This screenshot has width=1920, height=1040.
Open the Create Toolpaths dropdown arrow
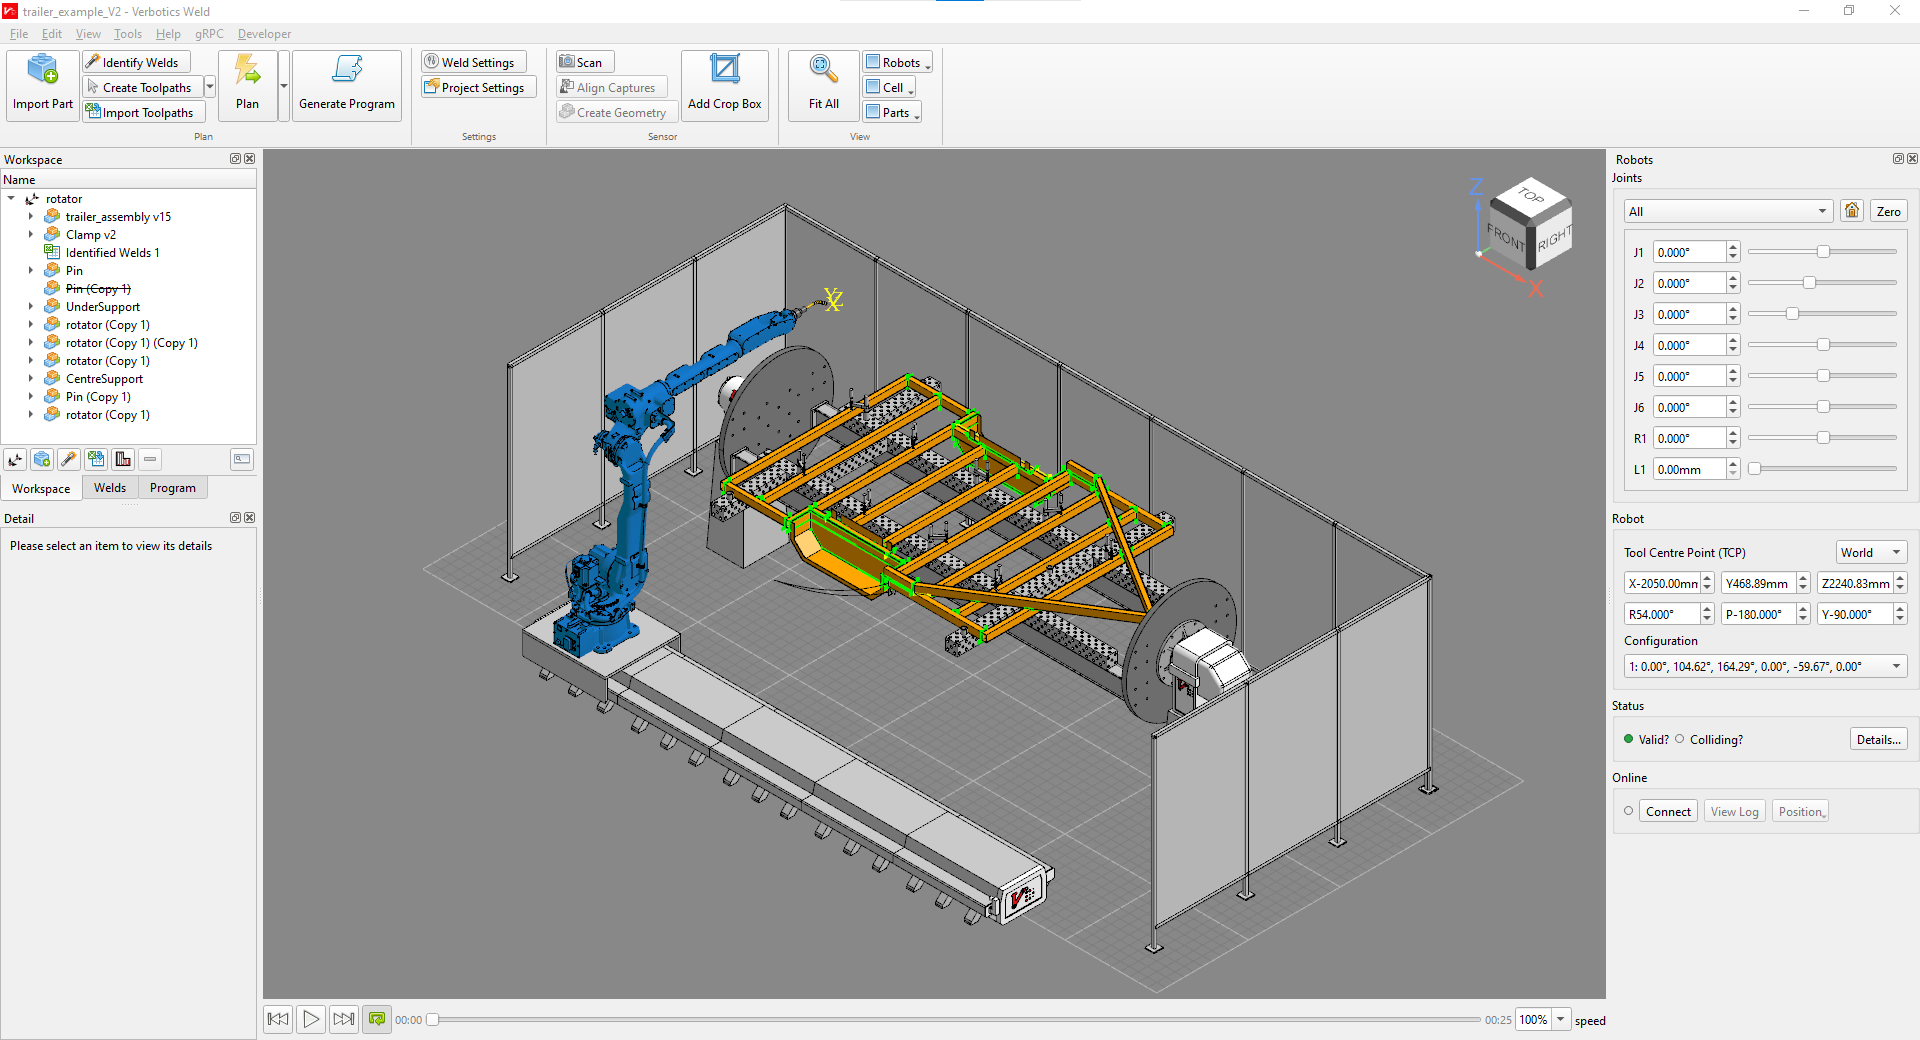click(x=210, y=87)
